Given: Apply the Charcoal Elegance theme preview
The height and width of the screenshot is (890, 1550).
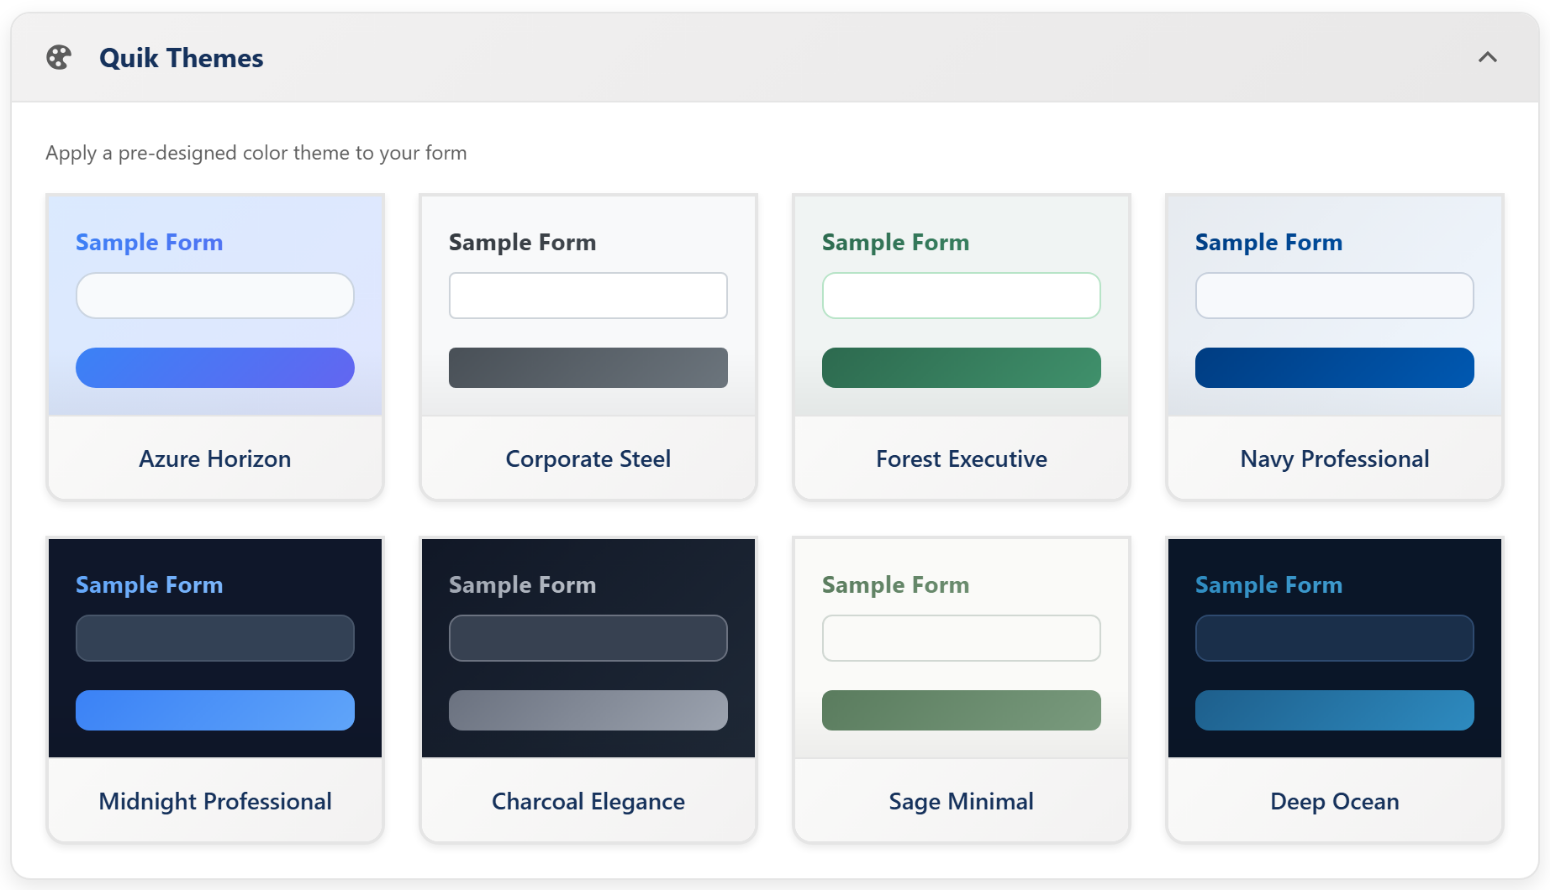Looking at the screenshot, I should [x=588, y=648].
